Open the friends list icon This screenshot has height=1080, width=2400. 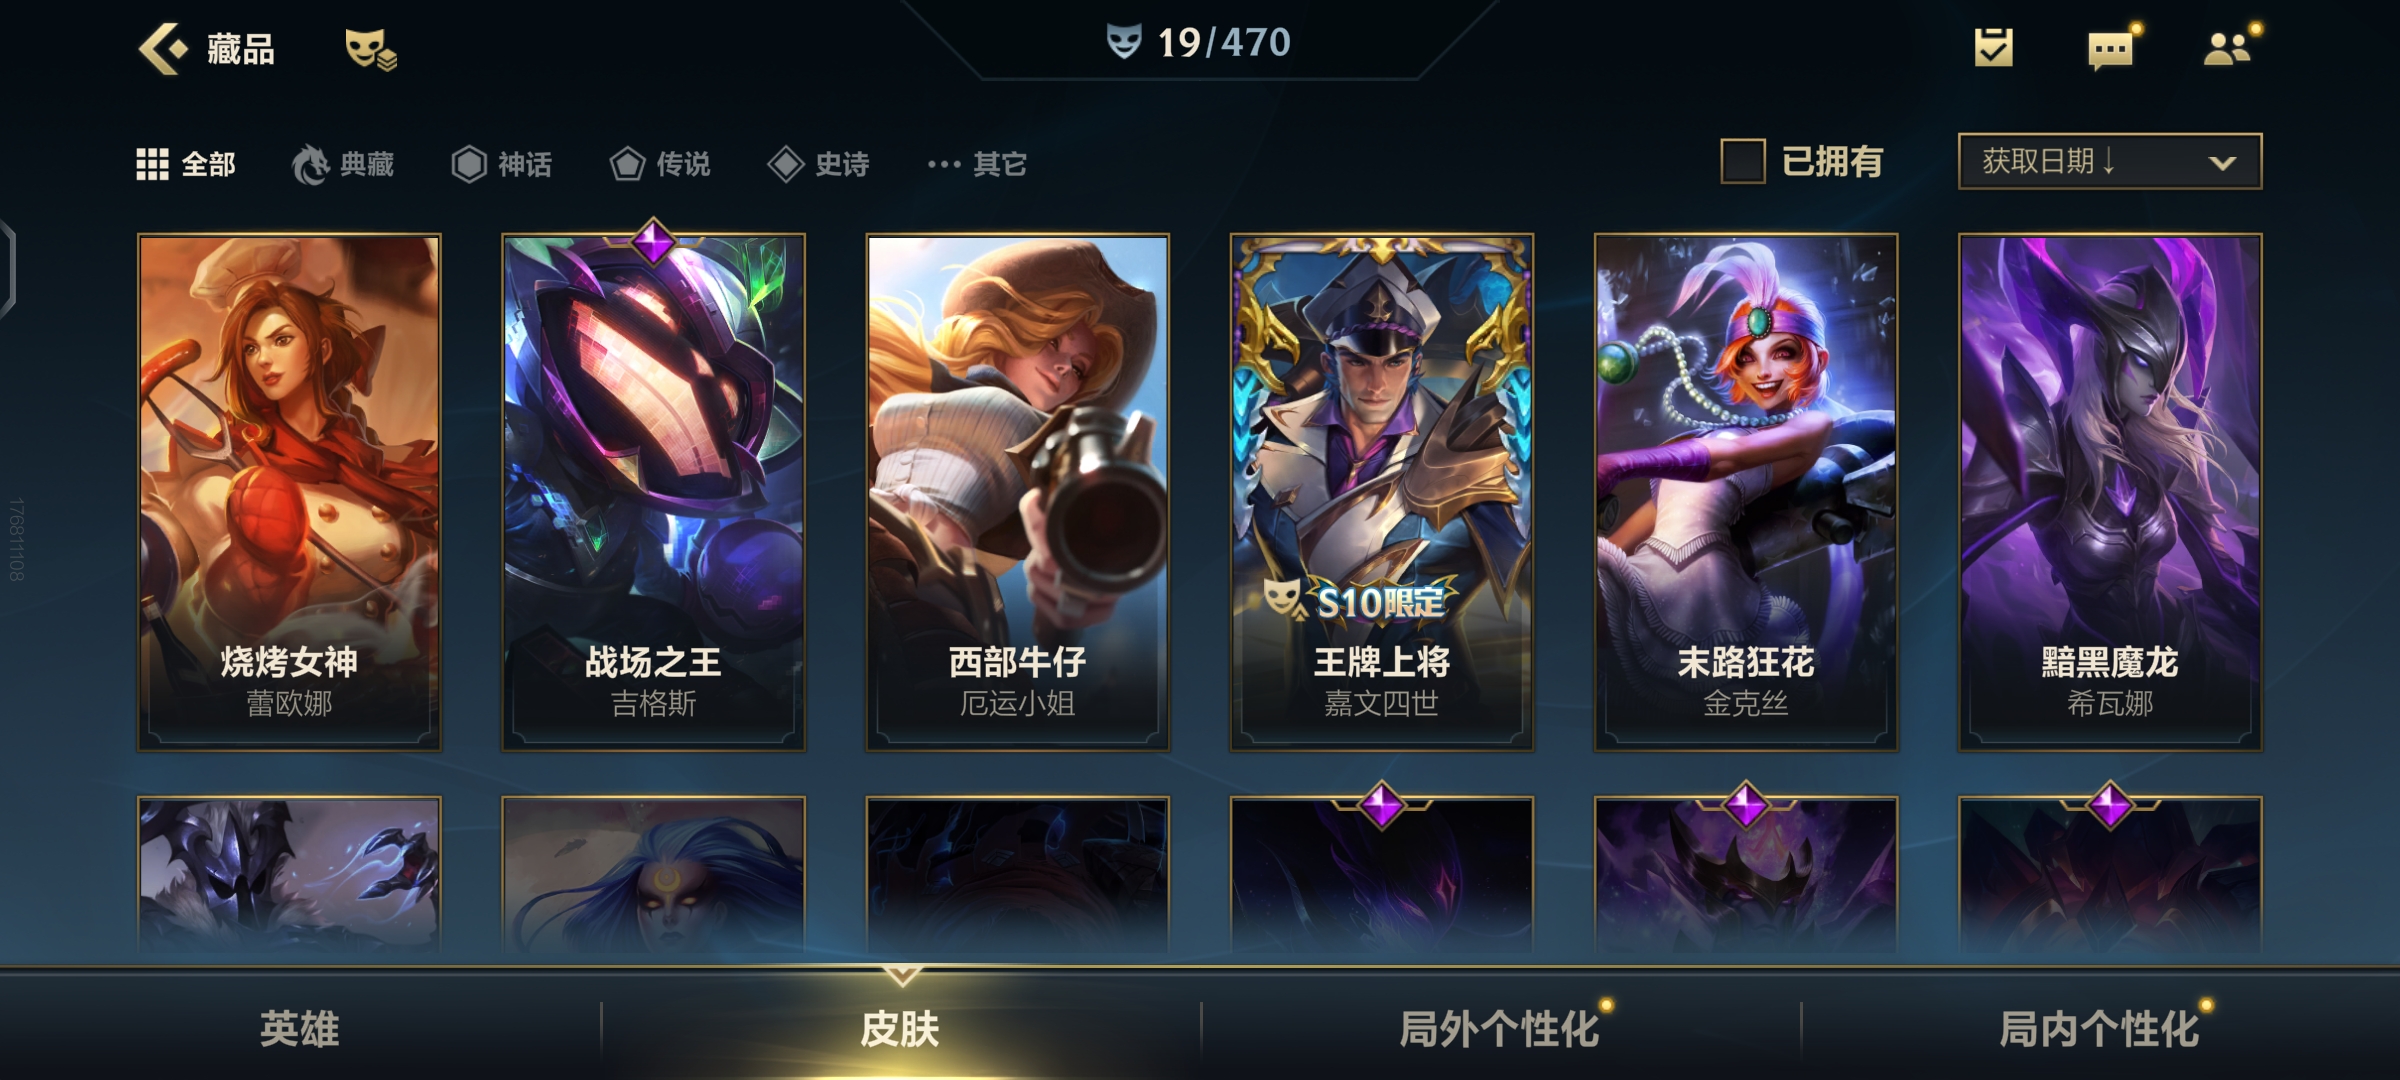click(2229, 47)
